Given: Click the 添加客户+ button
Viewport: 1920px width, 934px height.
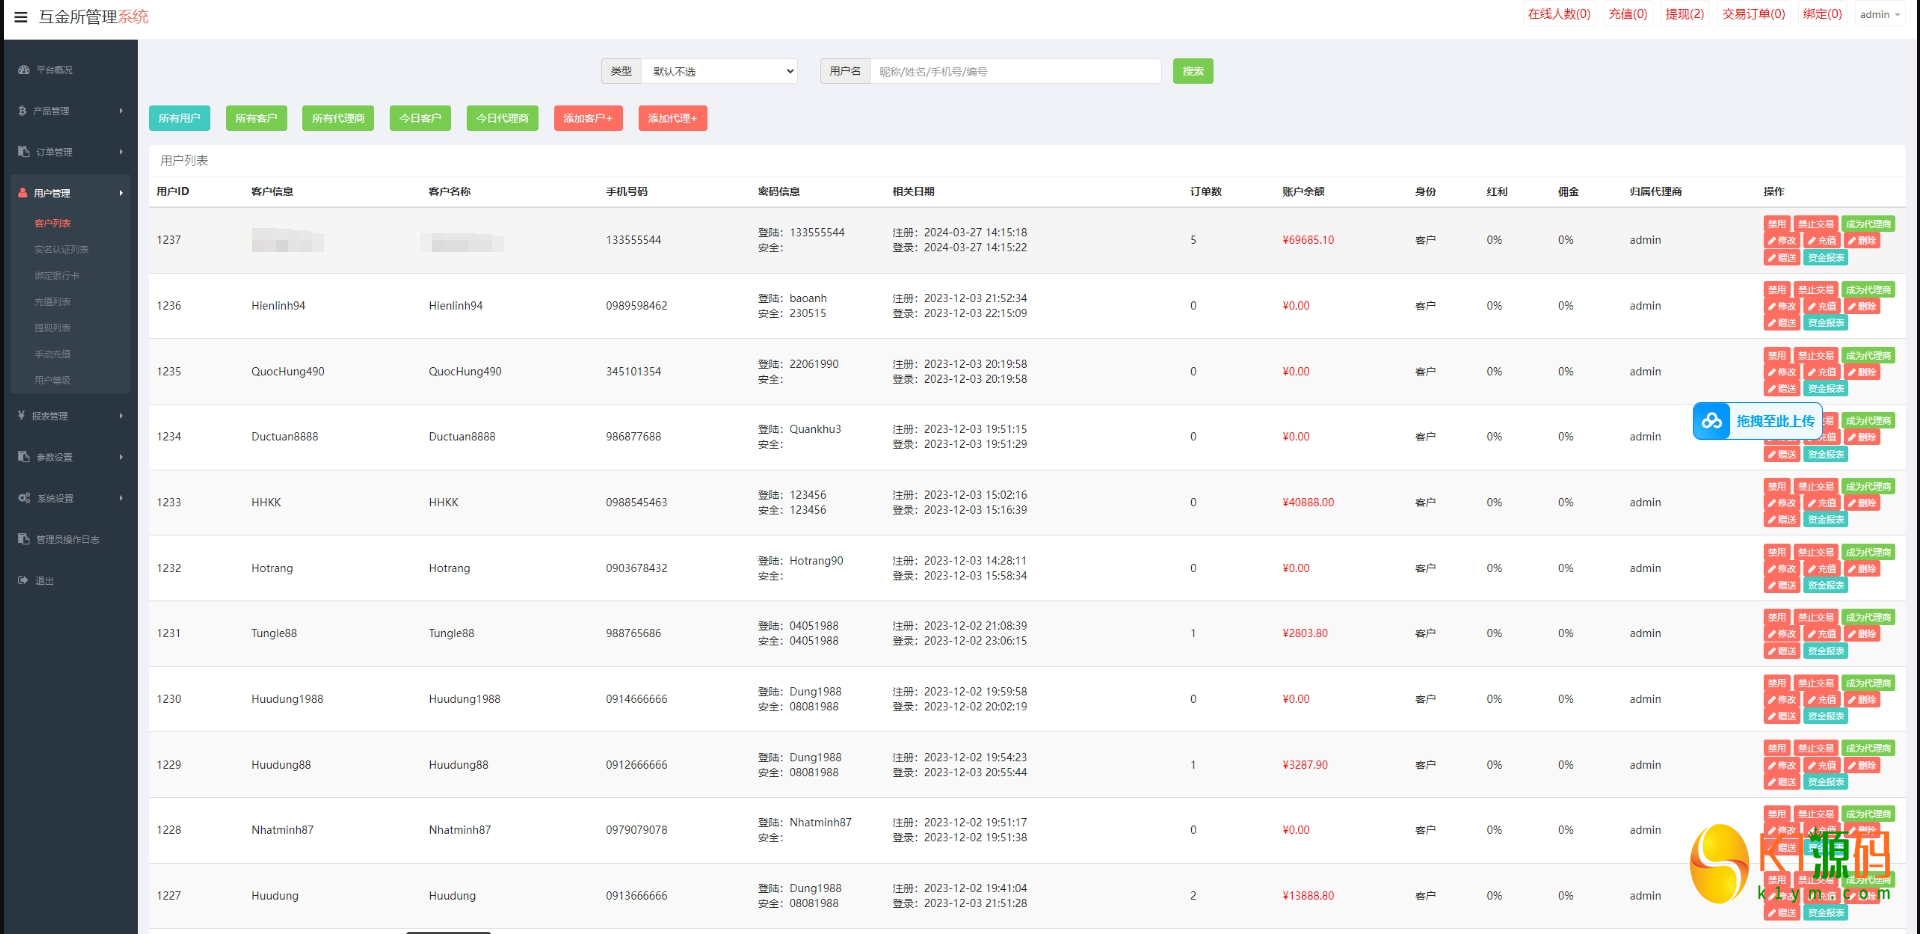Looking at the screenshot, I should pos(588,118).
